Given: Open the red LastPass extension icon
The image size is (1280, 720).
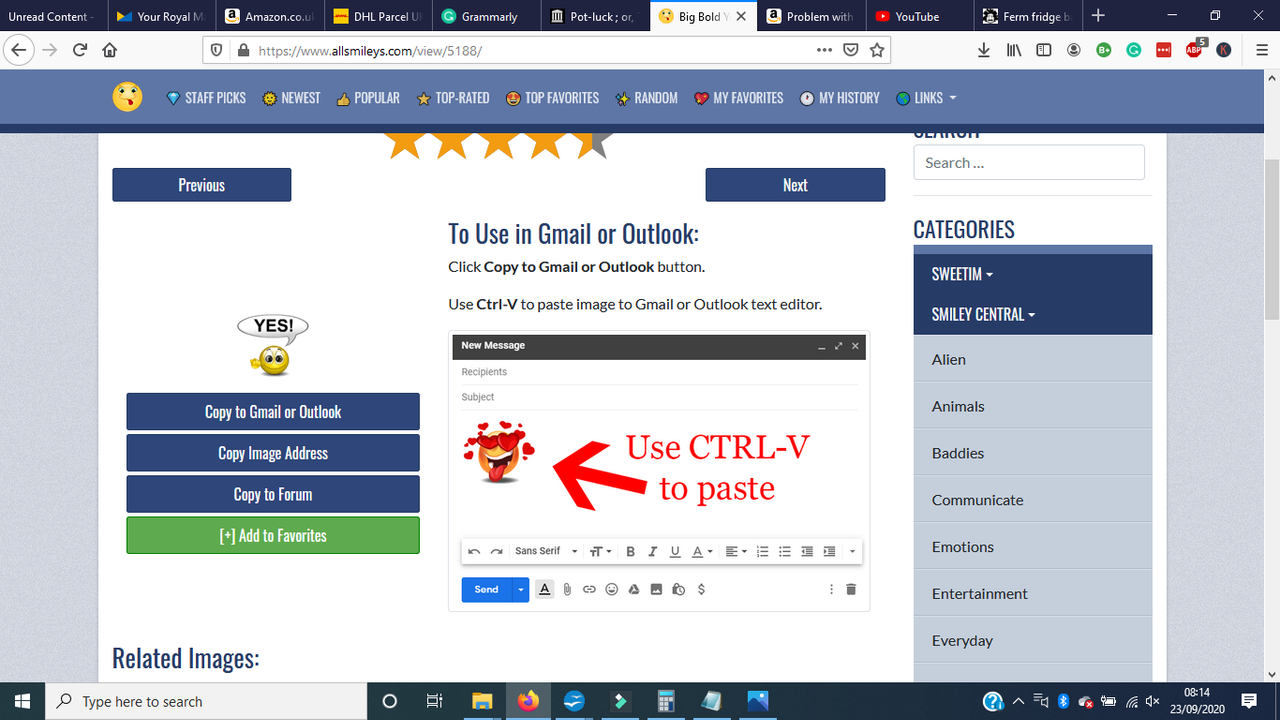Looking at the screenshot, I should coord(1164,50).
